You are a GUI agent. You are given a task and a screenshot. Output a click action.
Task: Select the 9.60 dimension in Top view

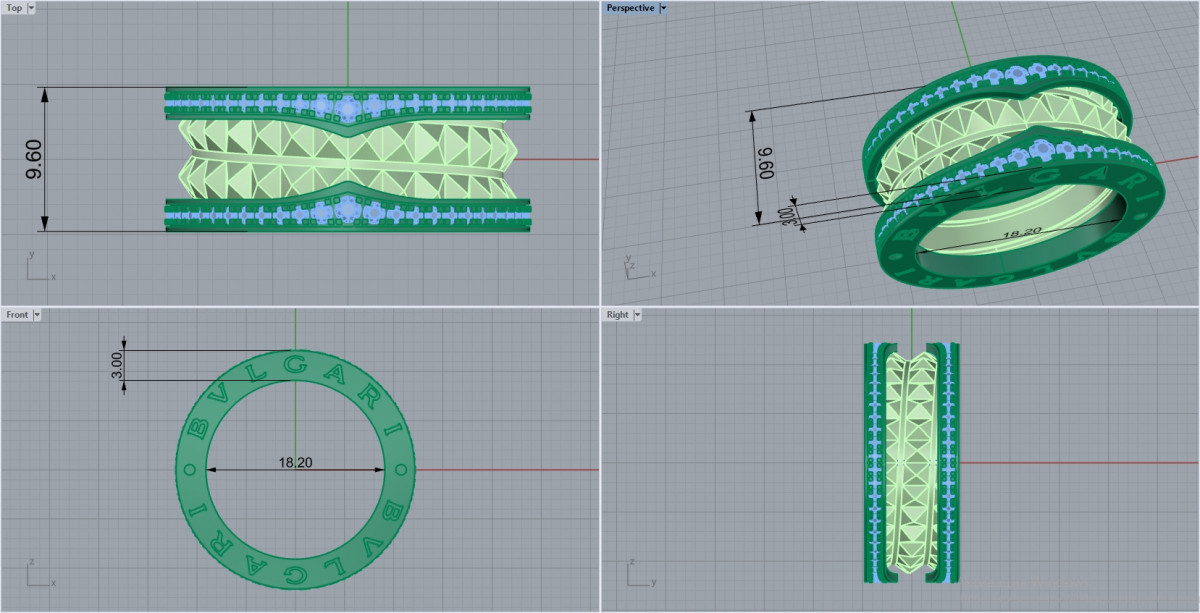point(35,159)
